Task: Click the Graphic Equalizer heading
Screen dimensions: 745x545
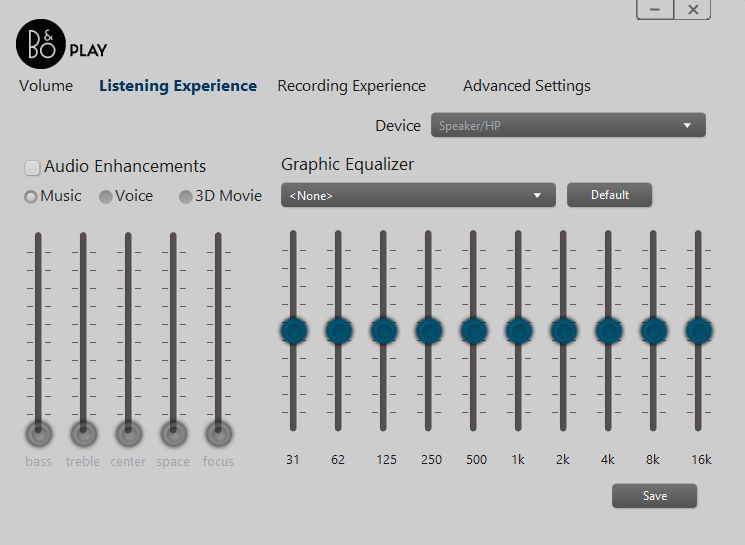Action: tap(347, 164)
